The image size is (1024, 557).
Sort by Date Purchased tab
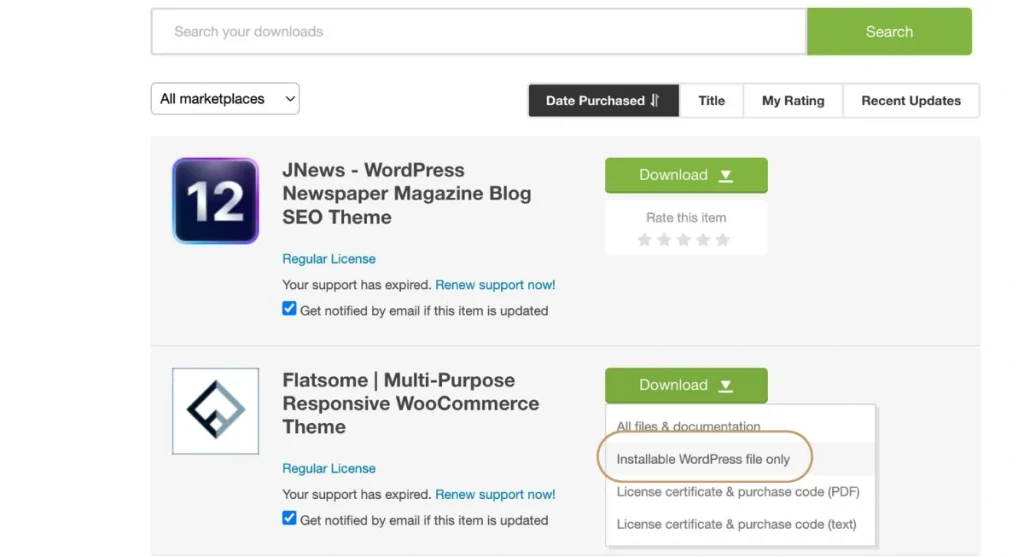coord(603,101)
